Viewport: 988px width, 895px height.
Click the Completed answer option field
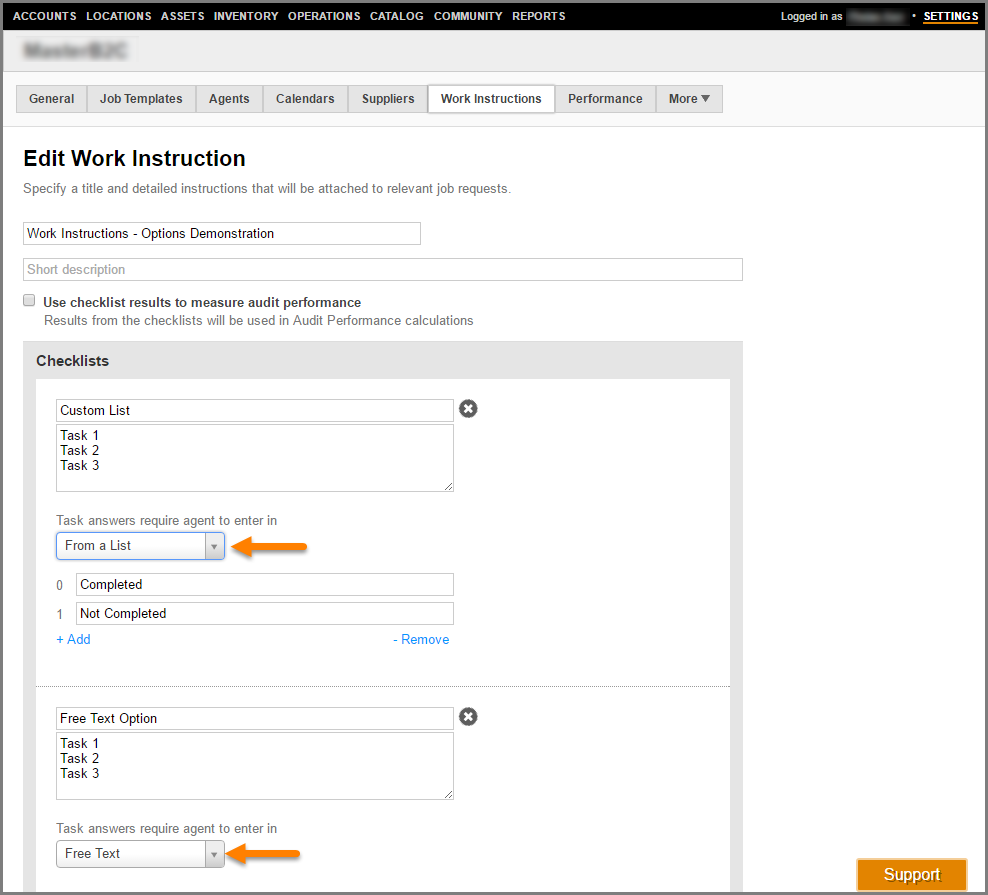(x=264, y=585)
